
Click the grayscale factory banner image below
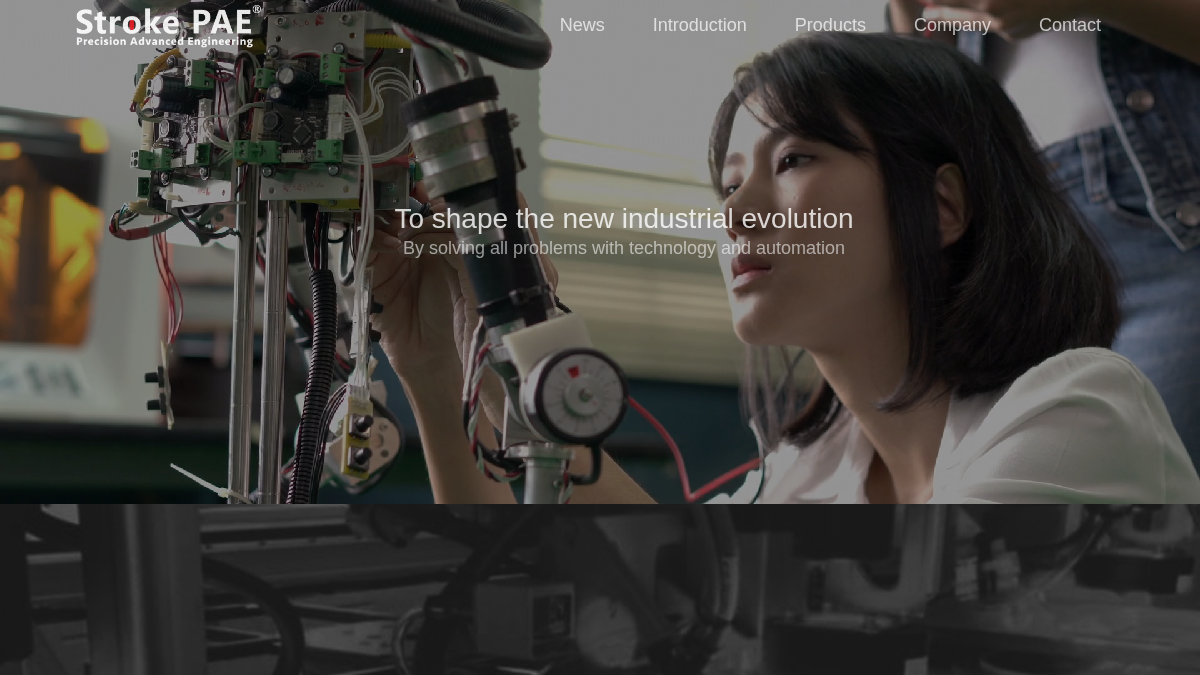pyautogui.click(x=600, y=590)
